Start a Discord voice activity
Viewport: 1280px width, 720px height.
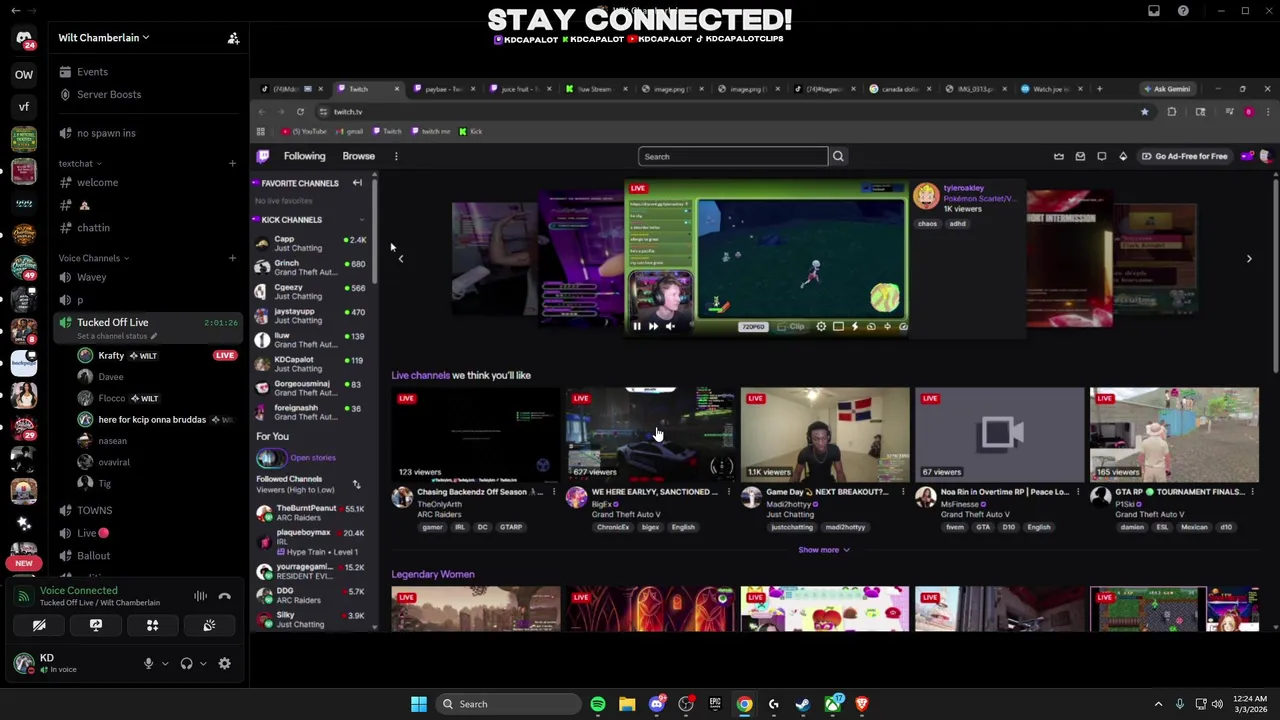coord(153,626)
